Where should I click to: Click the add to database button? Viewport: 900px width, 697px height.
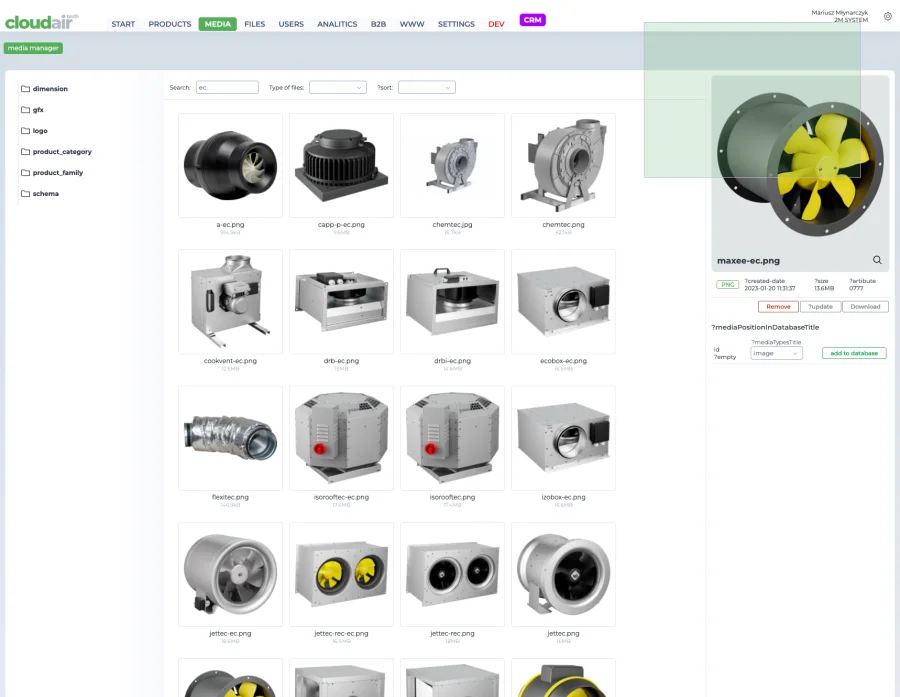click(x=854, y=353)
